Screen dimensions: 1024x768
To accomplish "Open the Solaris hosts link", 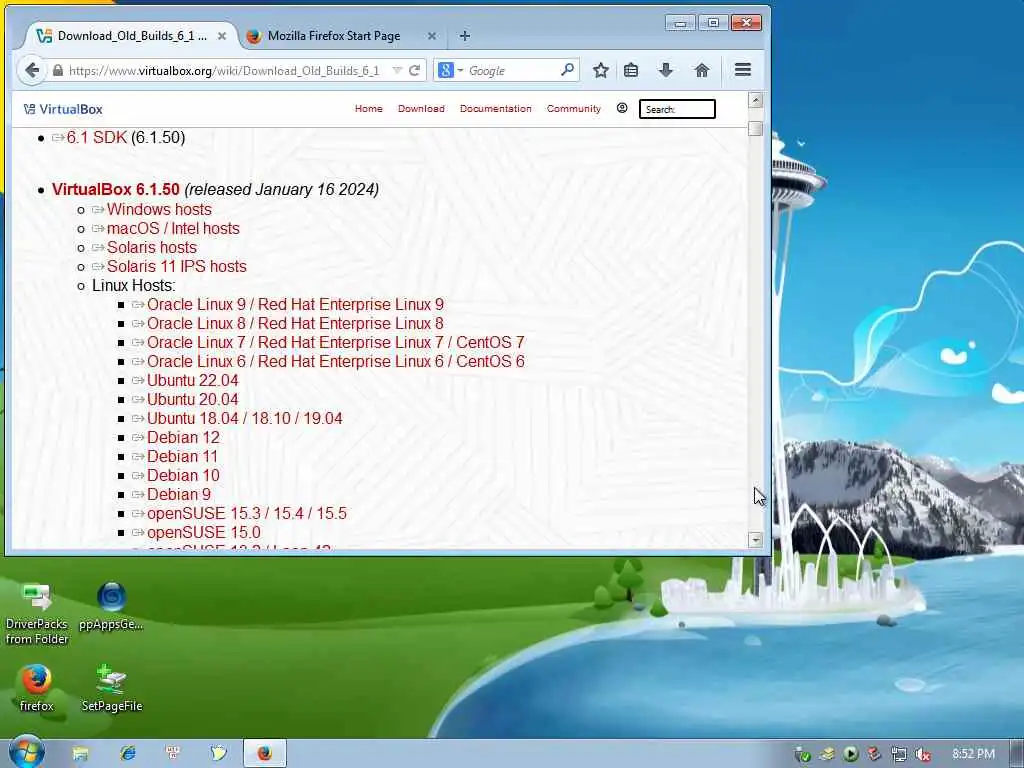I will (x=152, y=248).
